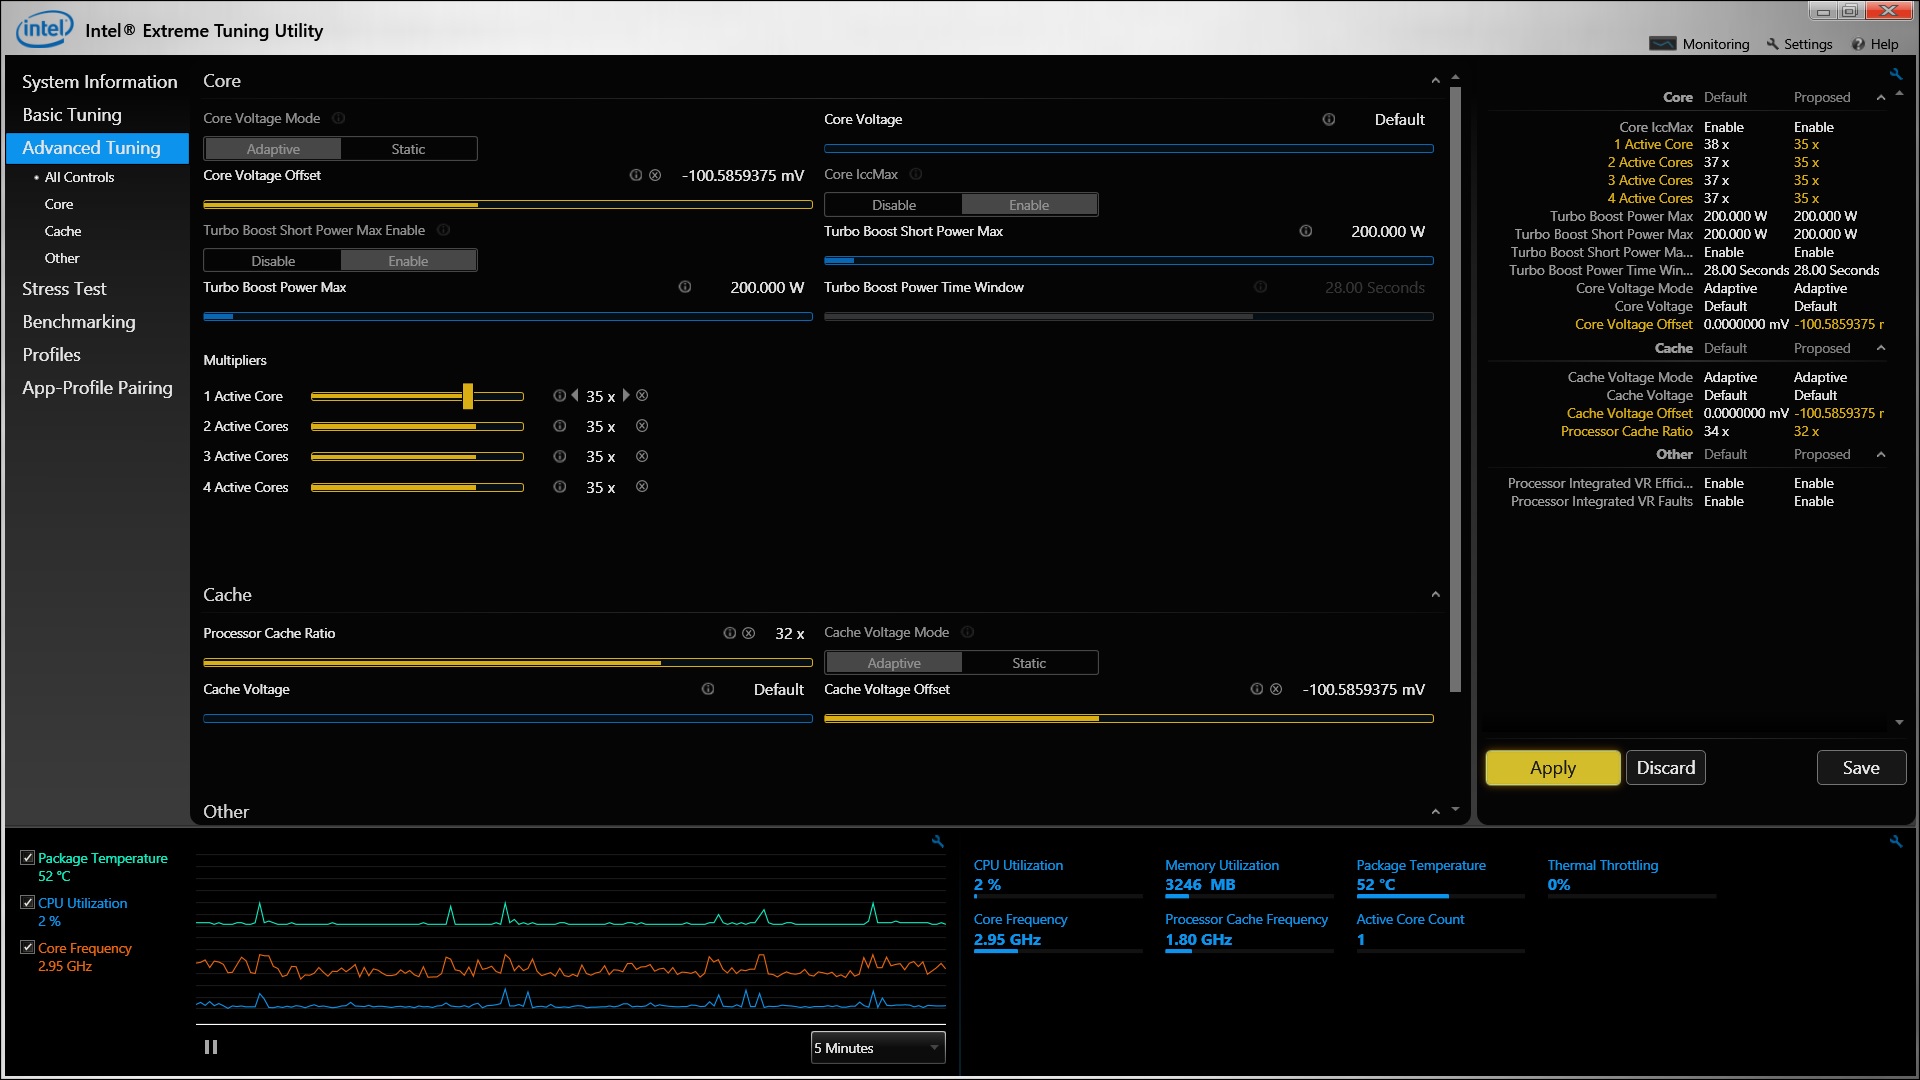Click info icon beside Core Voltage Offset
1920x1080 pixels.
635,175
